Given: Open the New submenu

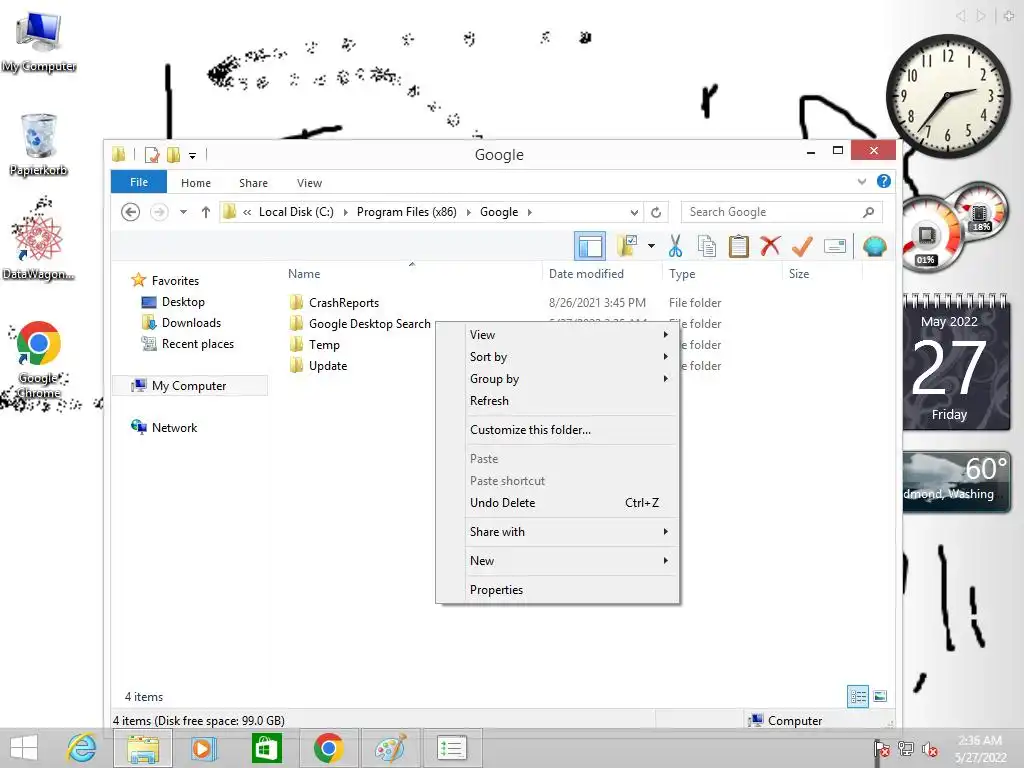Looking at the screenshot, I should (569, 561).
